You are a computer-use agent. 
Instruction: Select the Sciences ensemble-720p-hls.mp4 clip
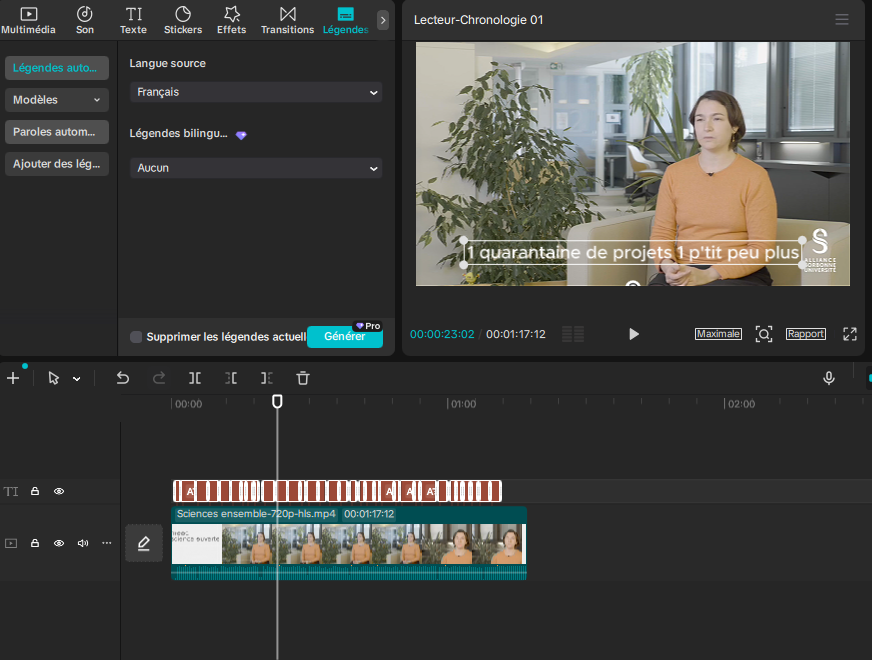[x=349, y=543]
